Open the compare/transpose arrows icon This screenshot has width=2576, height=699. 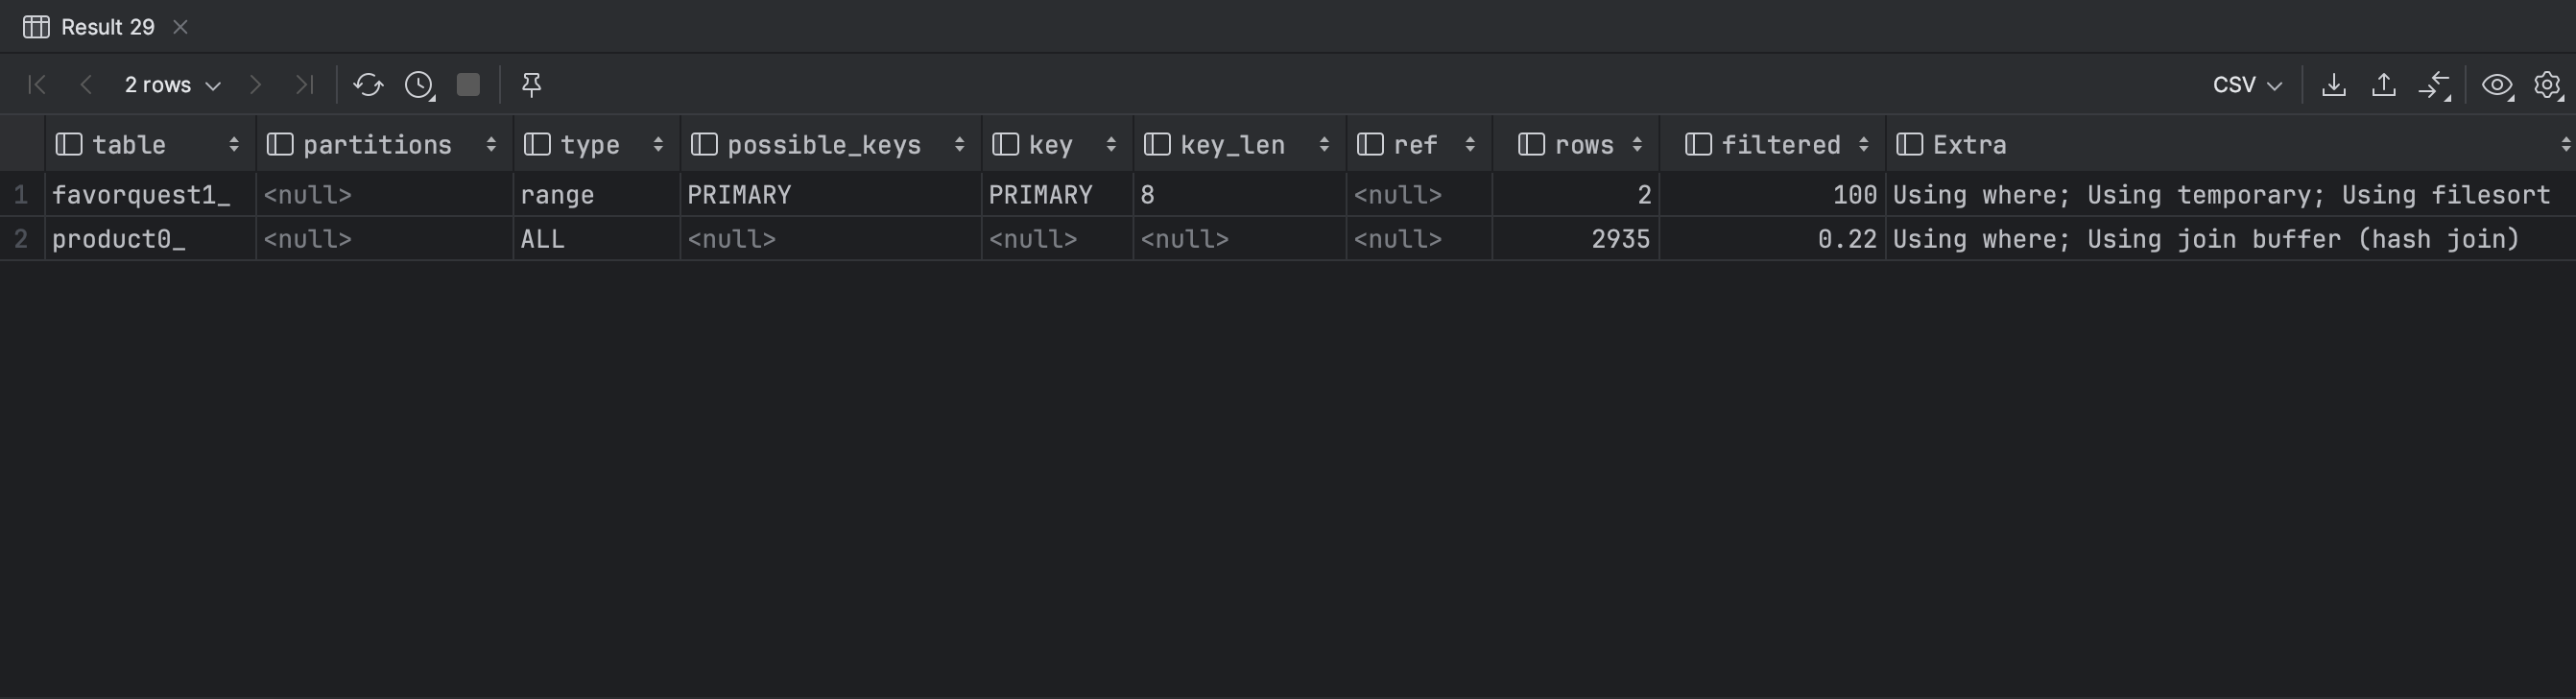point(2434,85)
